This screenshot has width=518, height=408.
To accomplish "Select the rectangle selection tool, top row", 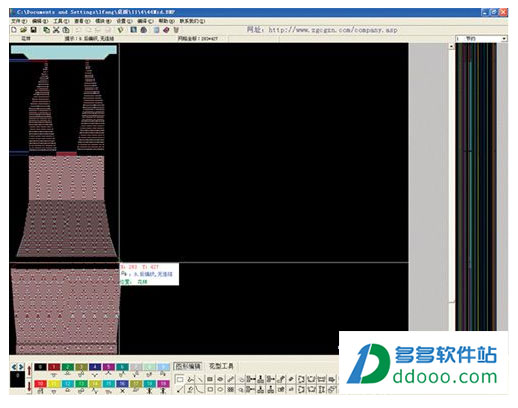I will pos(180,379).
